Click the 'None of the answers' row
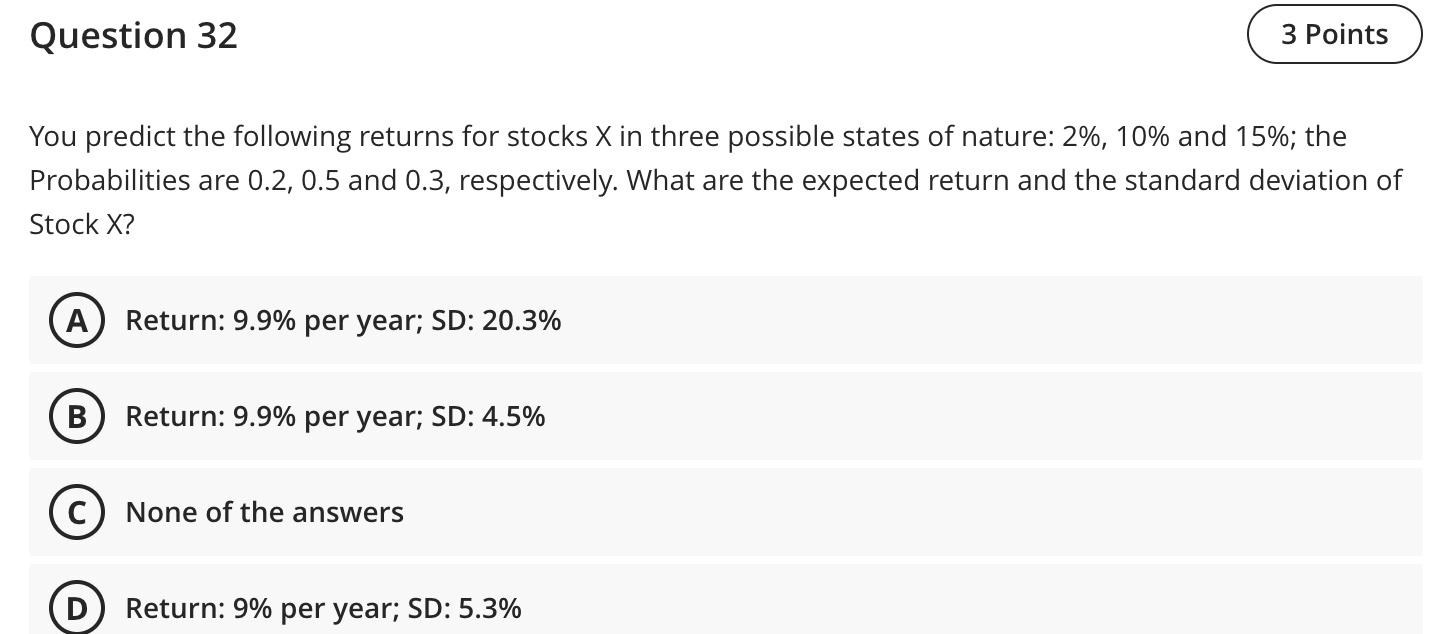The width and height of the screenshot is (1456, 634). (900, 512)
